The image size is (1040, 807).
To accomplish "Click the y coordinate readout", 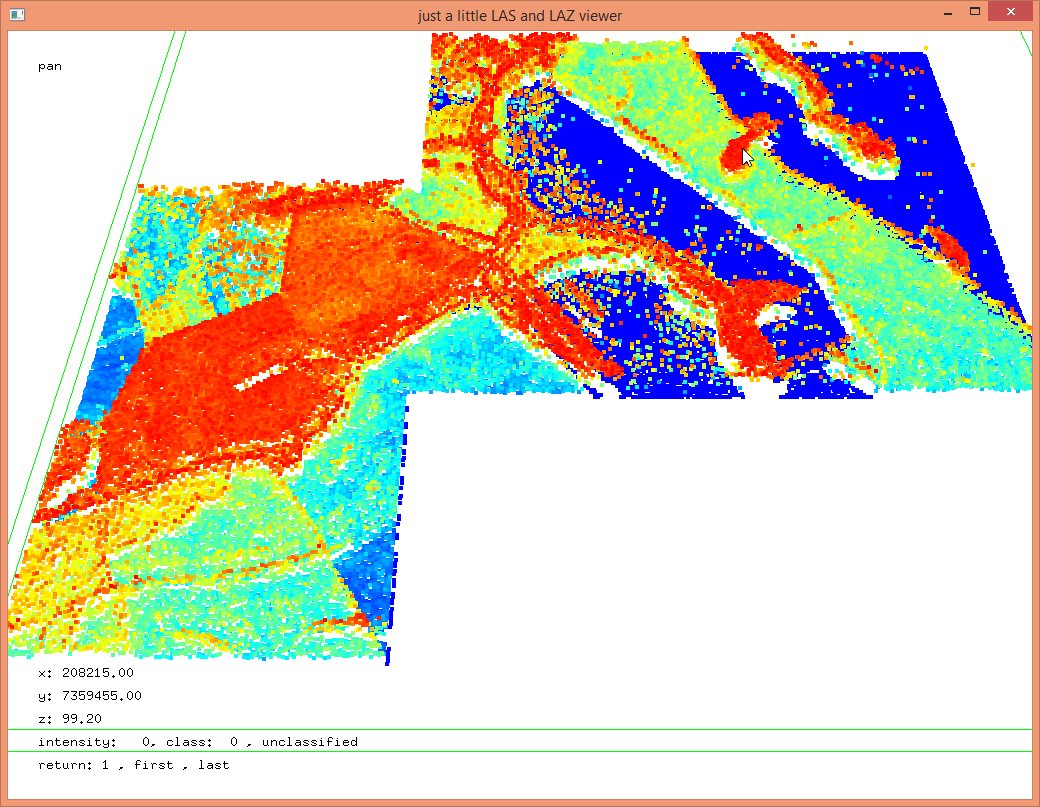I will [89, 696].
